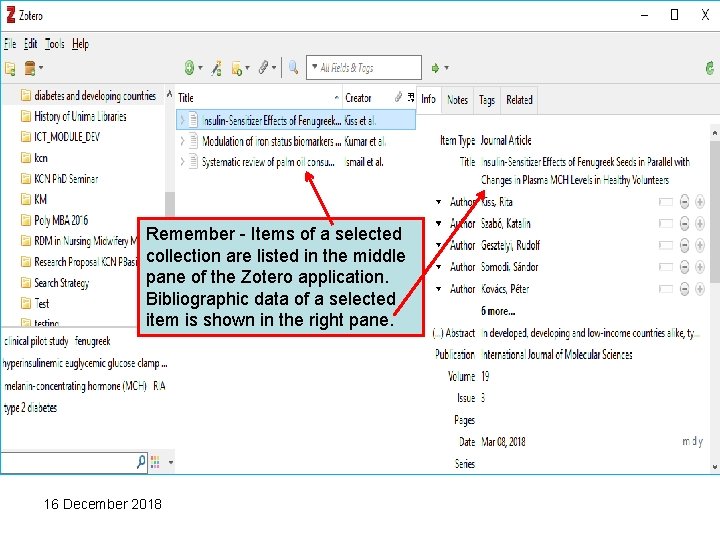The image size is (720, 540).
Task: Open search mode dropdown in search box
Action: [315, 67]
